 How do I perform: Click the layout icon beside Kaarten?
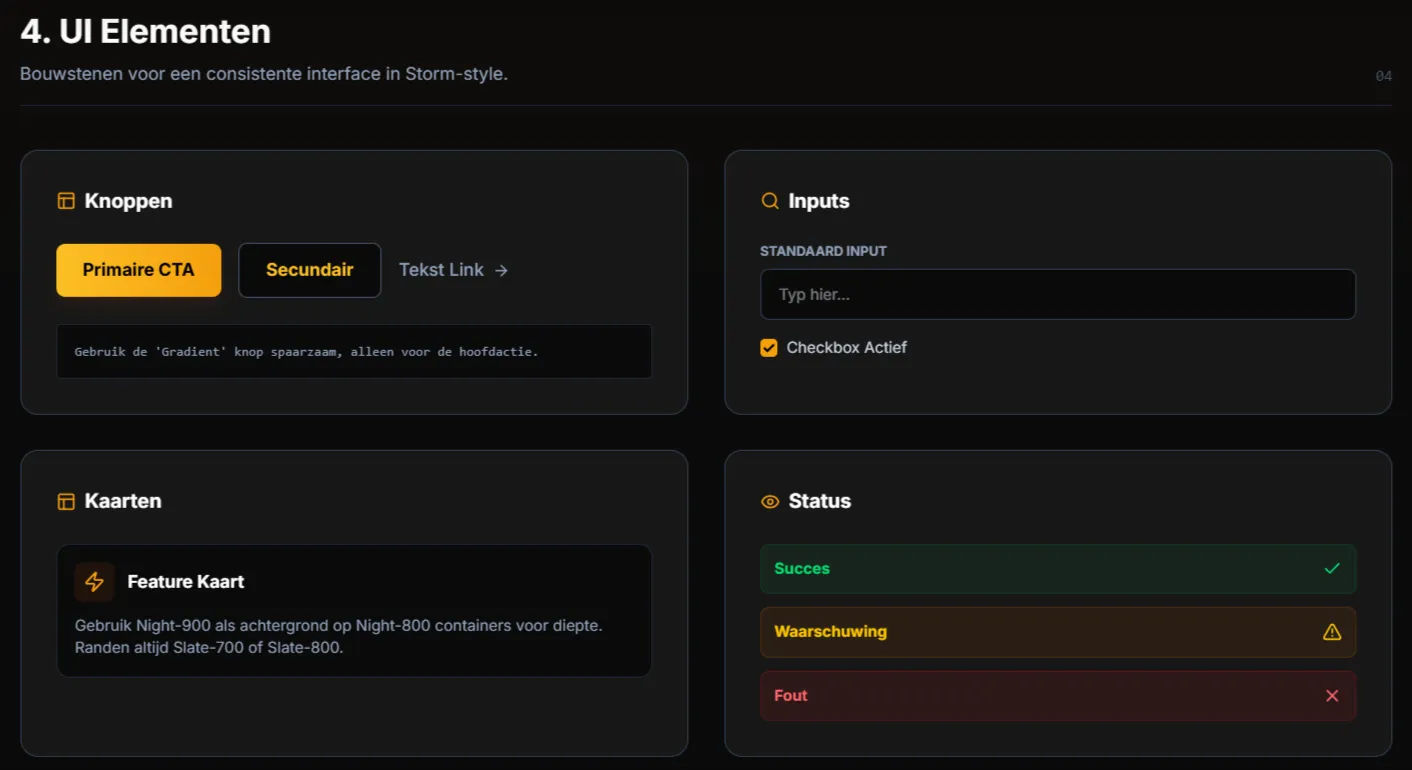[x=66, y=501]
